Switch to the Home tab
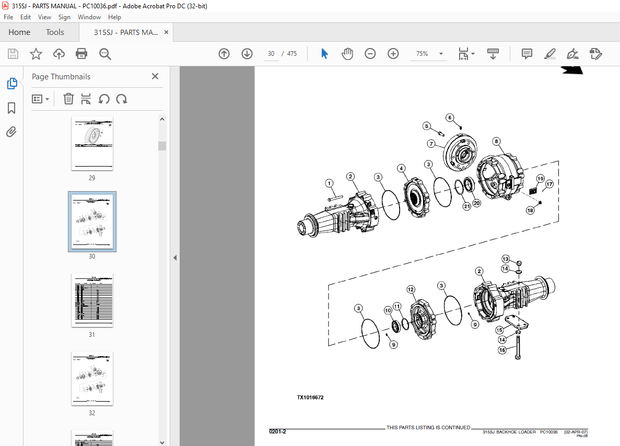 19,32
